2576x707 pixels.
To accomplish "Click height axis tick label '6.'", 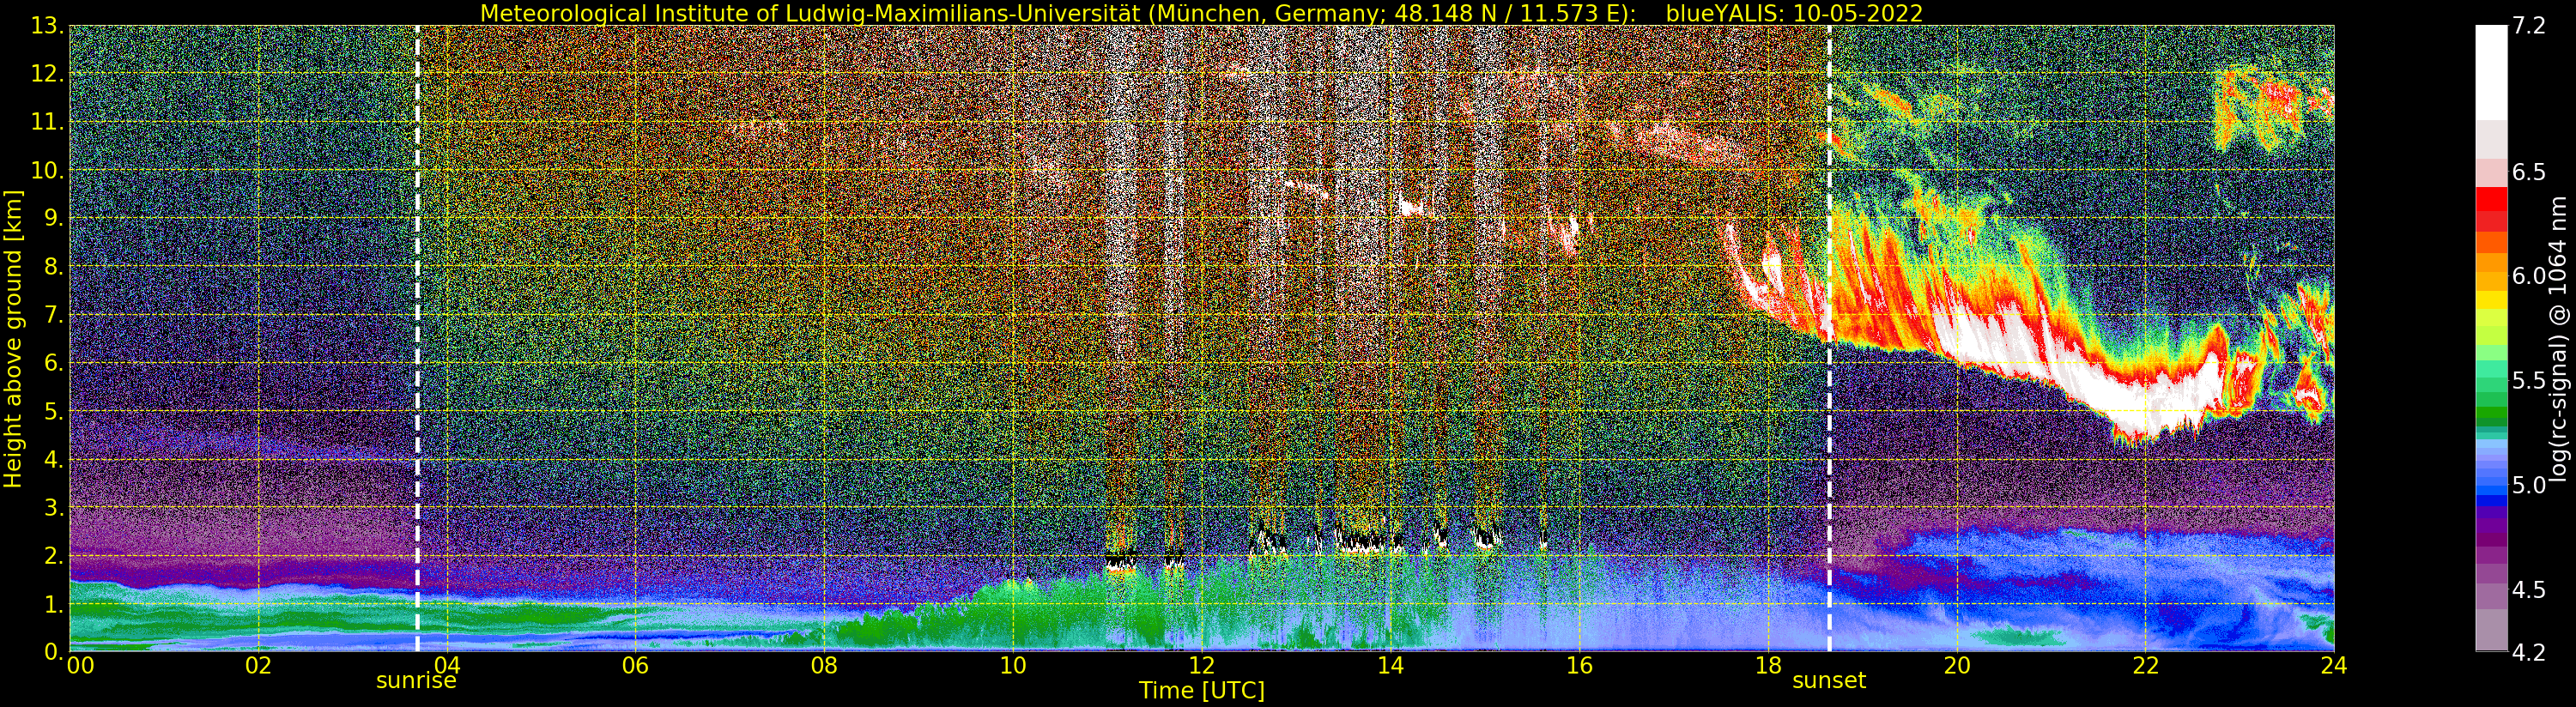I will [53, 363].
